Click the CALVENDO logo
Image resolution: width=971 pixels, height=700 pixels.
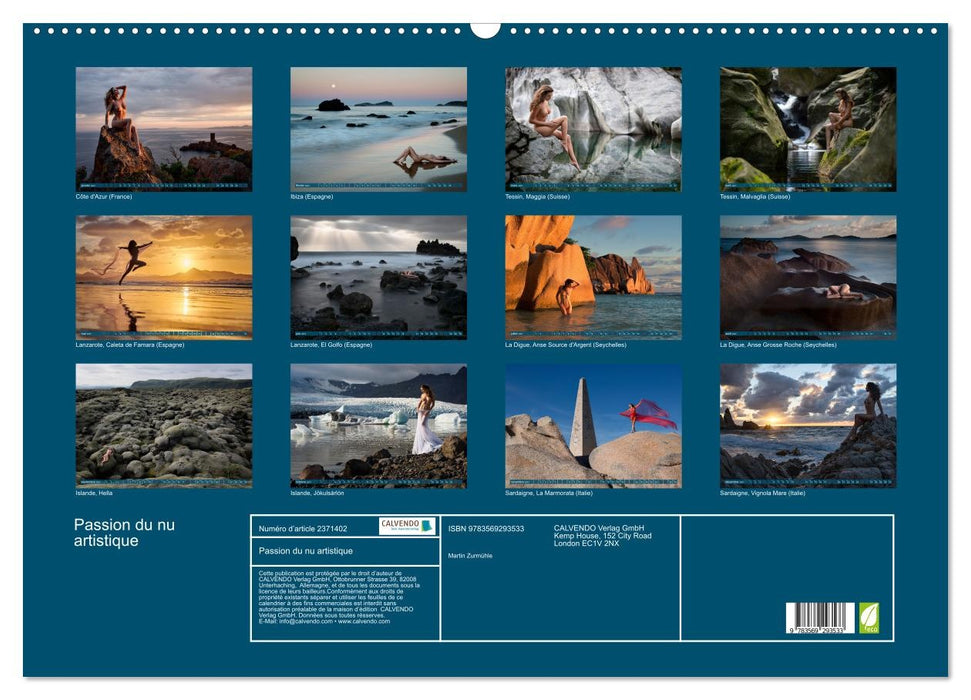(x=407, y=526)
